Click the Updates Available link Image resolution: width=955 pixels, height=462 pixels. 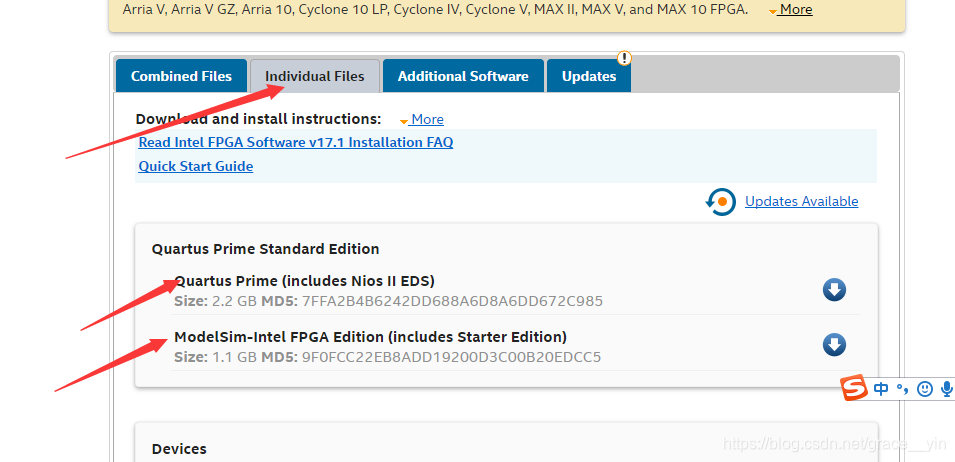click(x=802, y=201)
